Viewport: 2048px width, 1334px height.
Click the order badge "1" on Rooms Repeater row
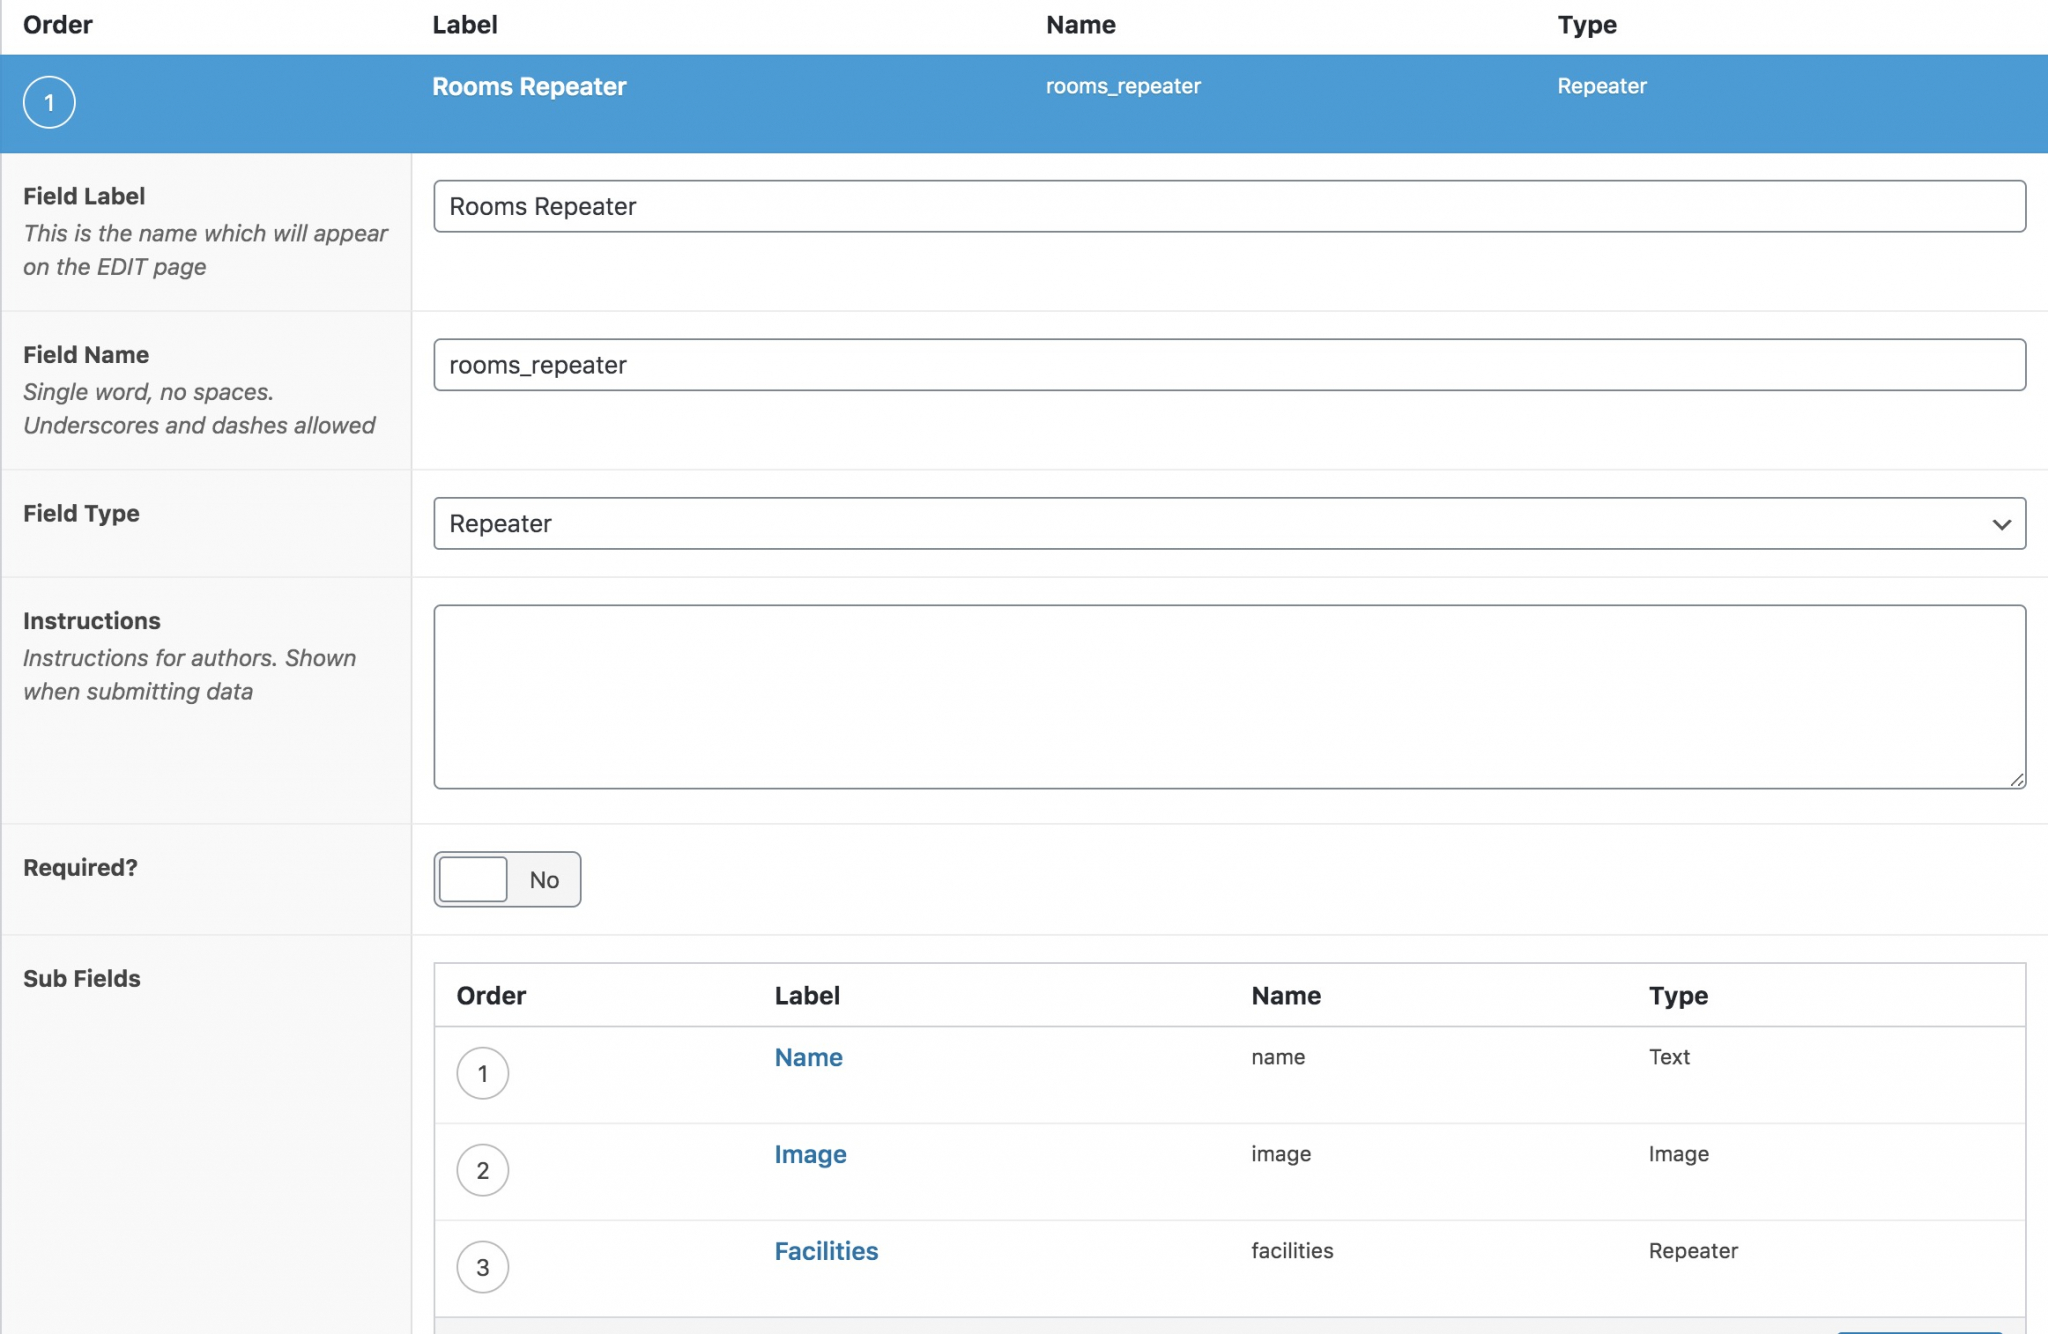pyautogui.click(x=49, y=101)
